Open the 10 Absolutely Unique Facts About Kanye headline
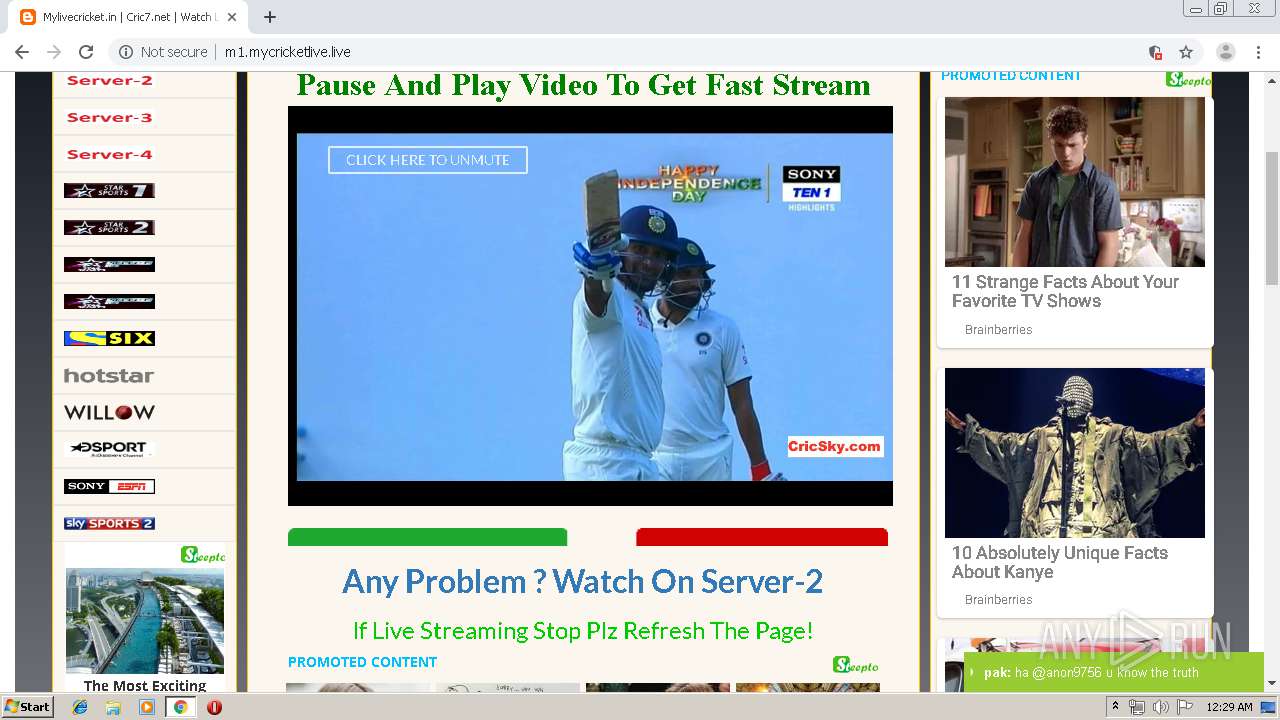 [x=1060, y=562]
